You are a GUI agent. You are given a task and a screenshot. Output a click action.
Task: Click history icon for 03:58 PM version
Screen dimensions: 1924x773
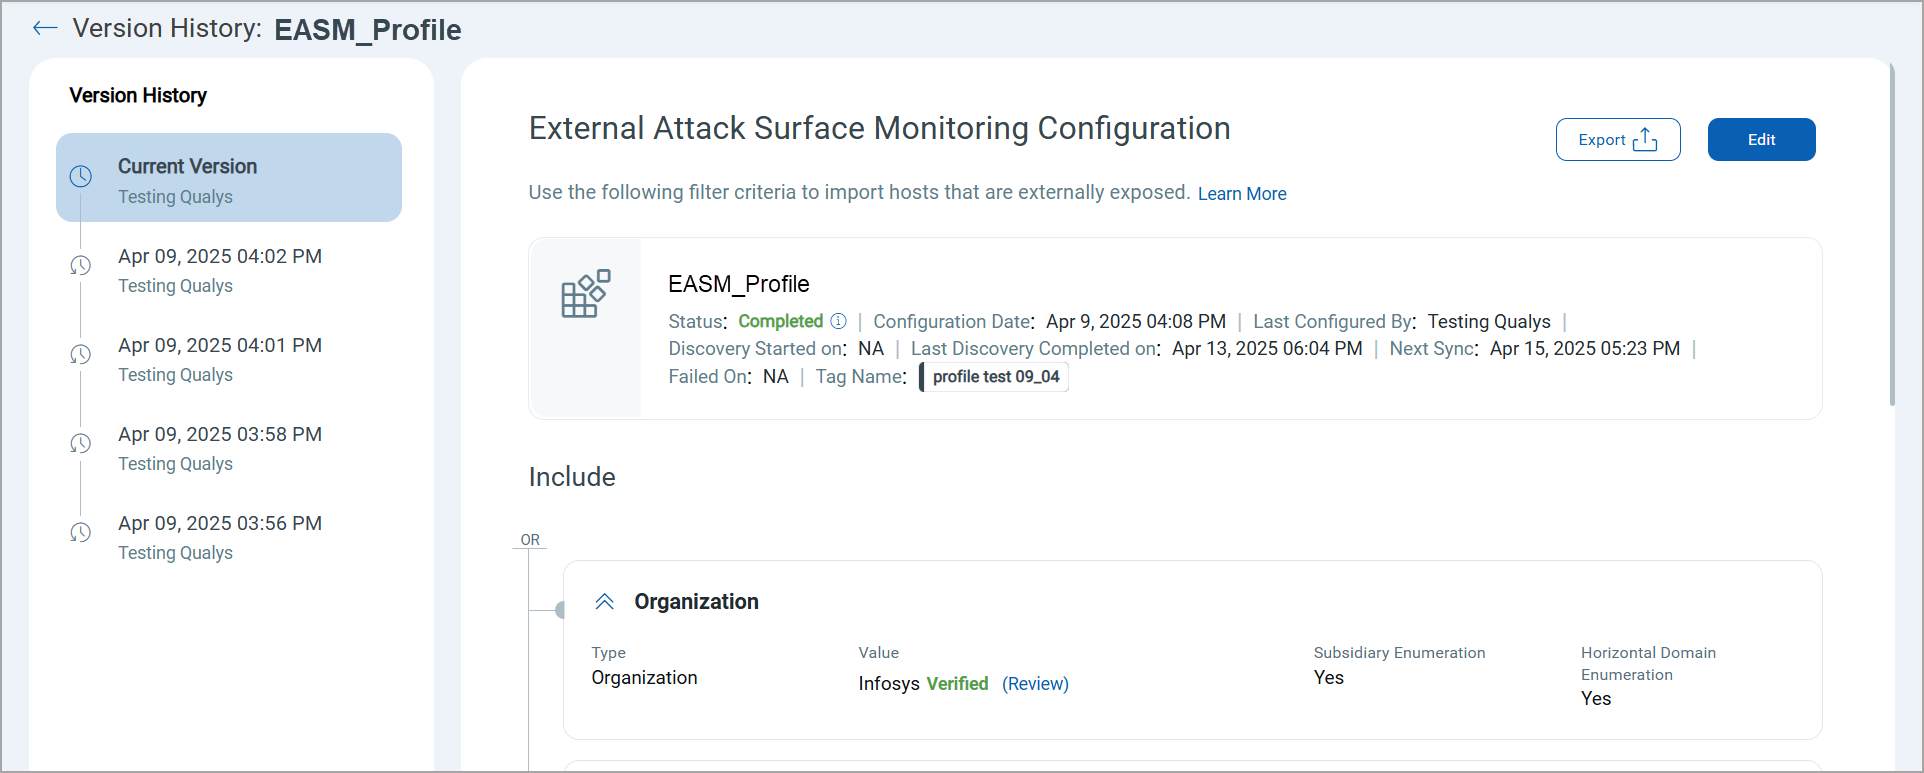(x=81, y=443)
